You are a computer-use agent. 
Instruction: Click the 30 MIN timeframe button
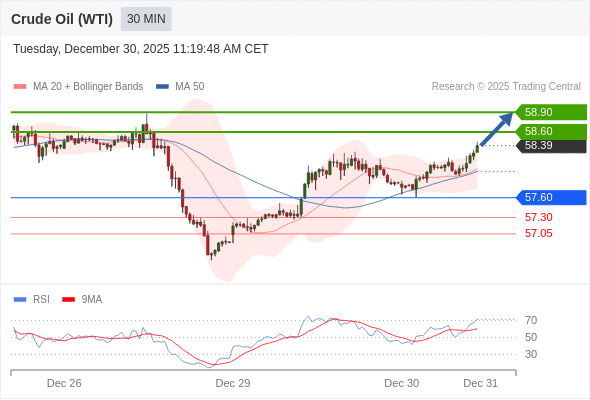[x=146, y=19]
